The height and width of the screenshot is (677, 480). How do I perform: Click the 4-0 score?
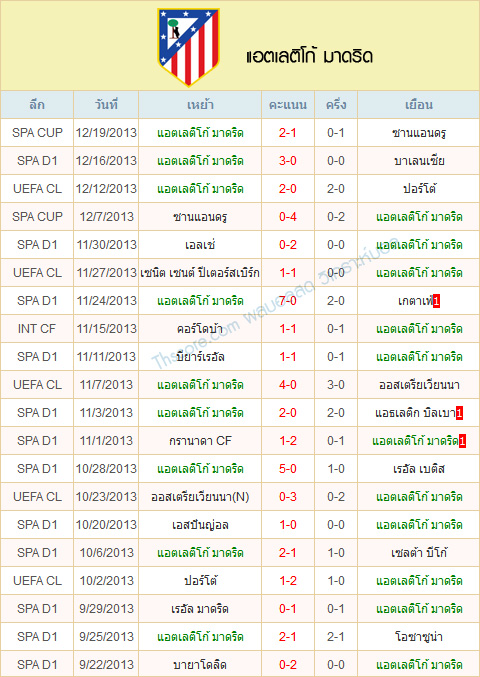[x=288, y=385]
